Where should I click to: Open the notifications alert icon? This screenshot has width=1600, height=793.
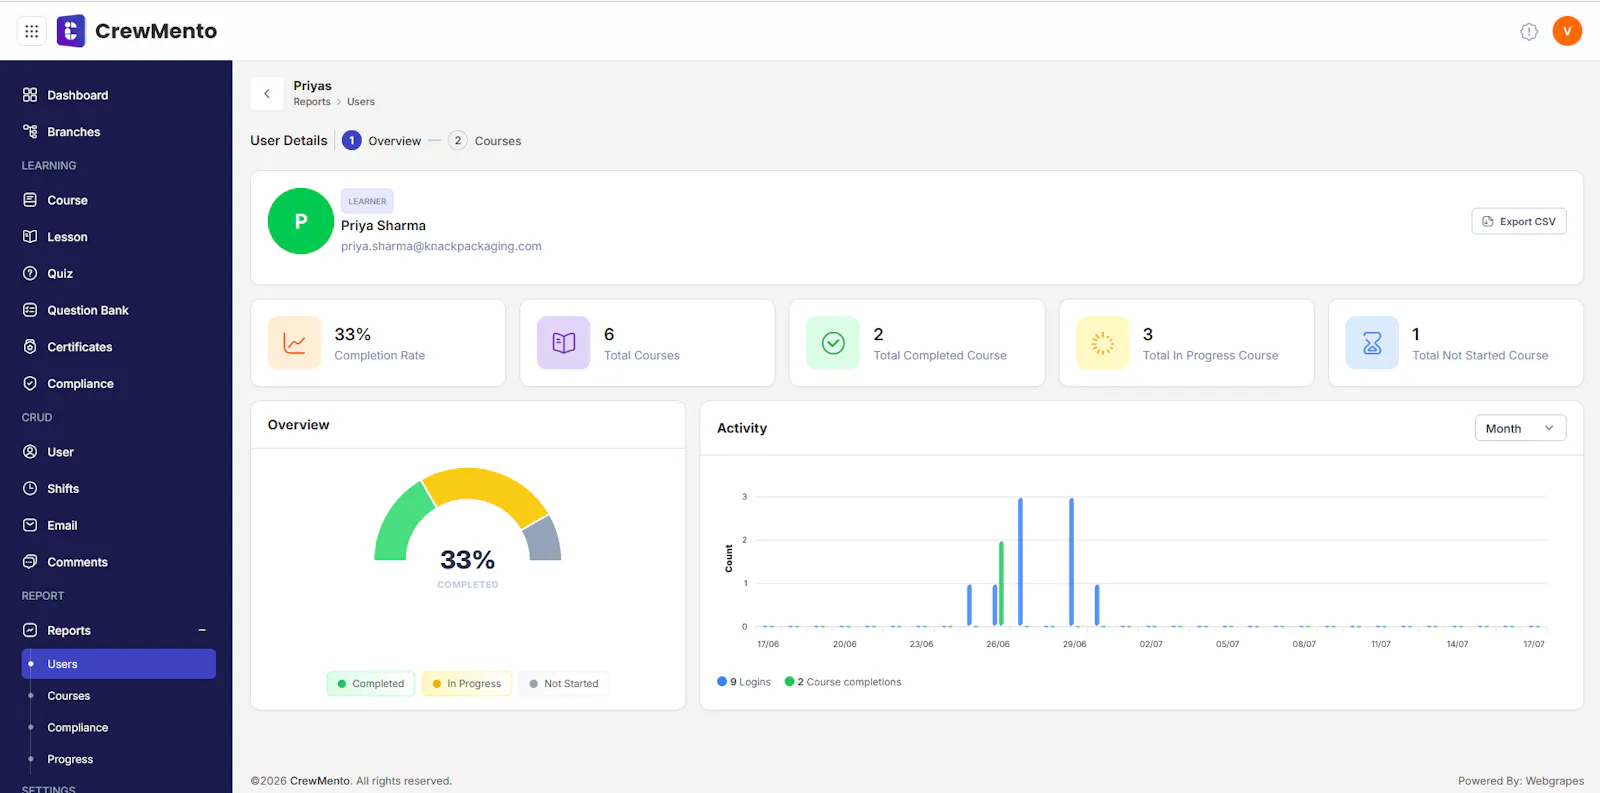tap(1529, 31)
